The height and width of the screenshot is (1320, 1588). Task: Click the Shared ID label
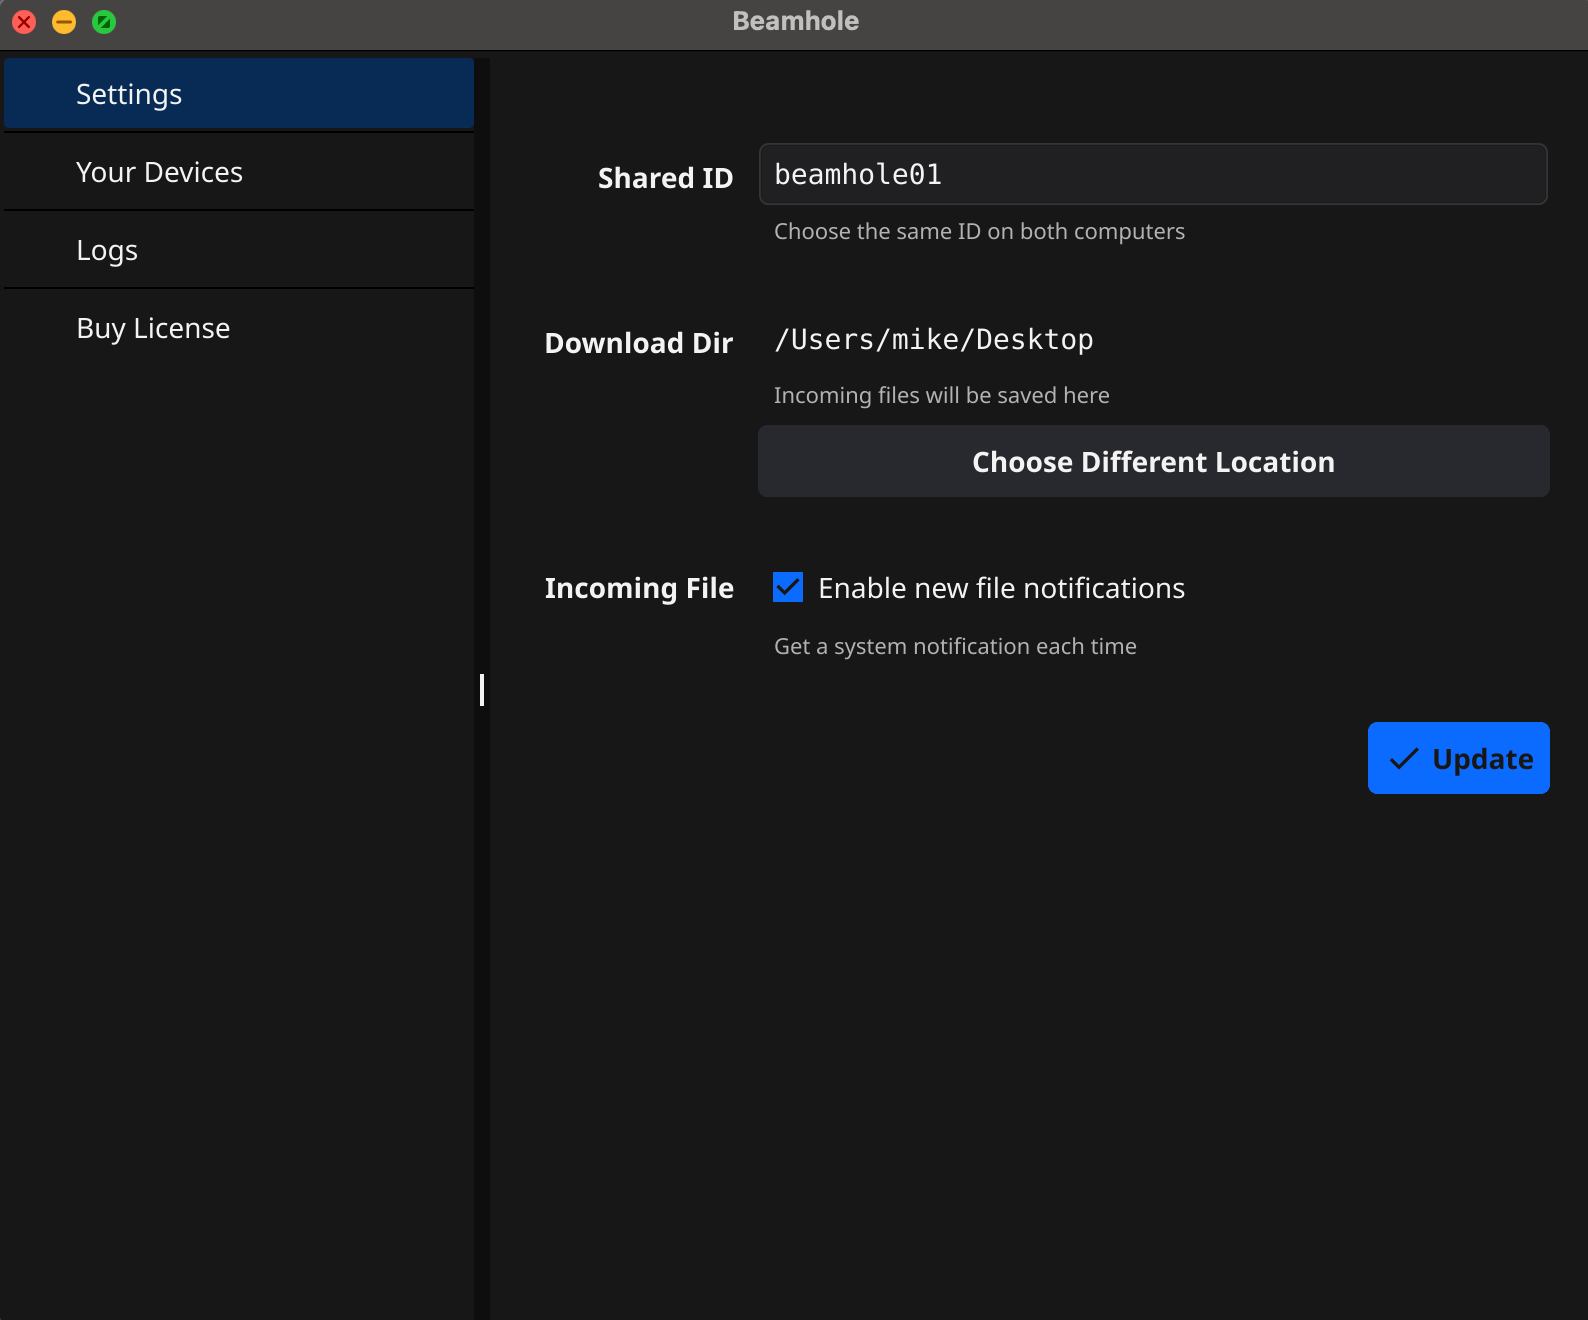pyautogui.click(x=665, y=178)
